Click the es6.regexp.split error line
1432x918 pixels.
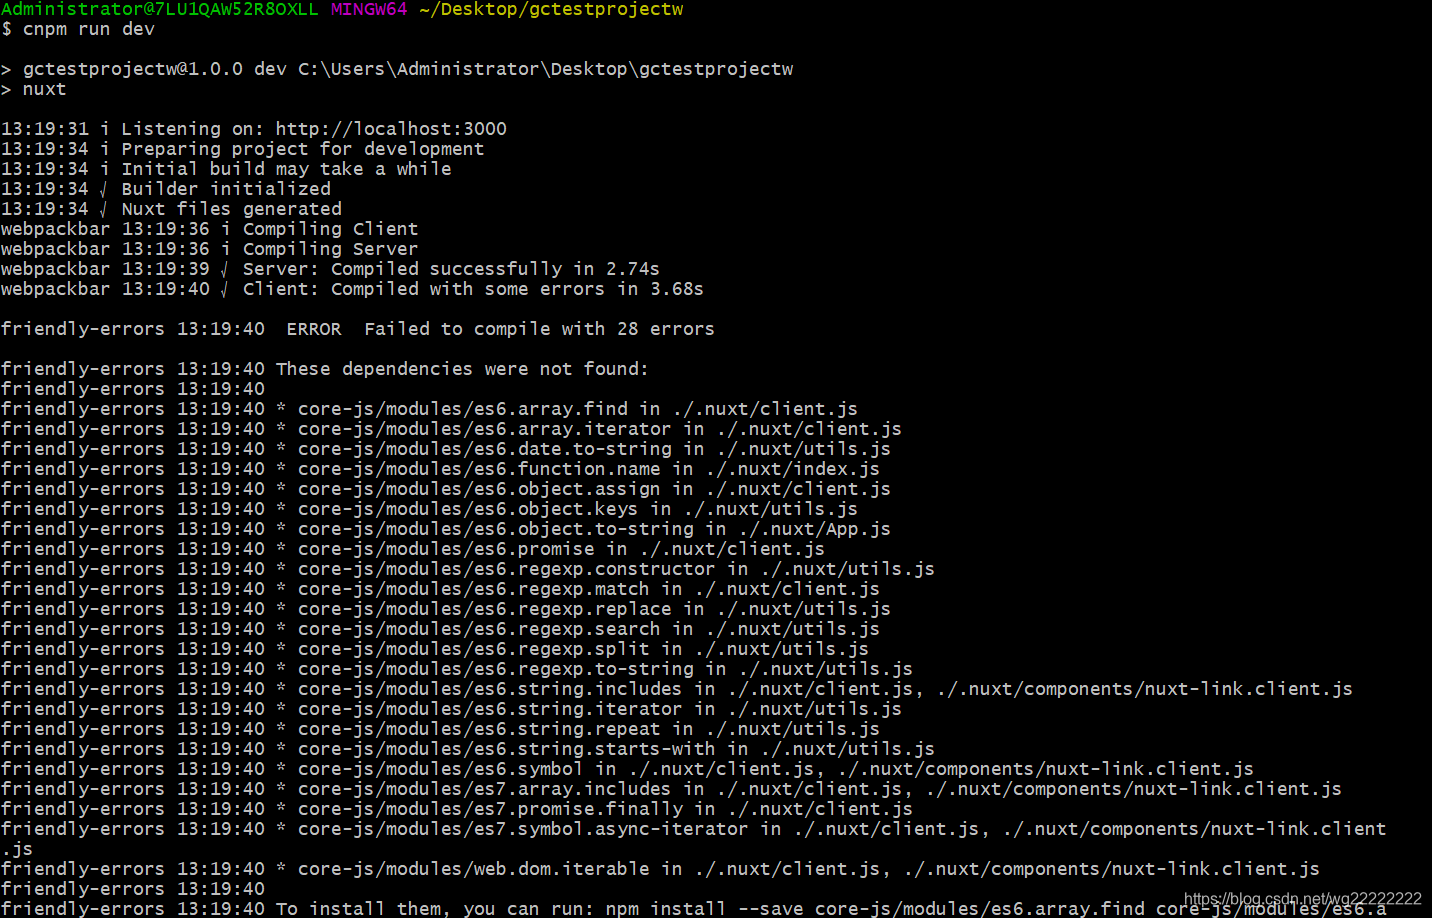435,649
